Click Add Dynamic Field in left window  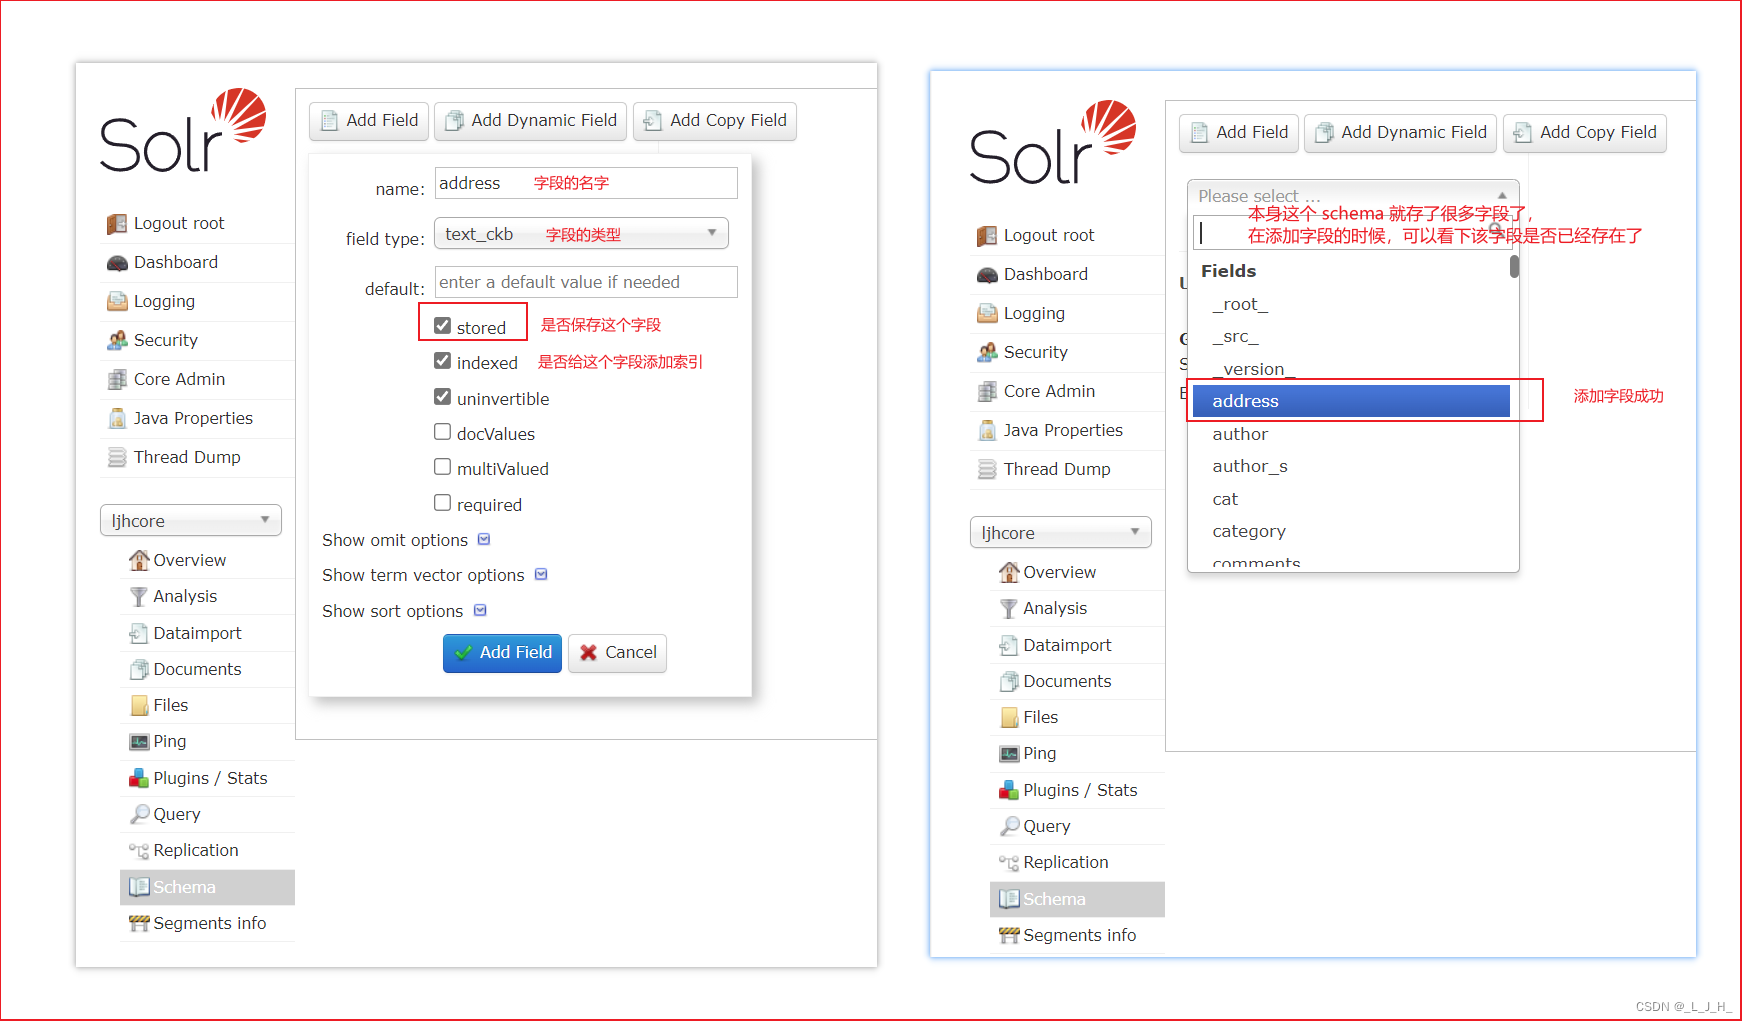coord(530,121)
